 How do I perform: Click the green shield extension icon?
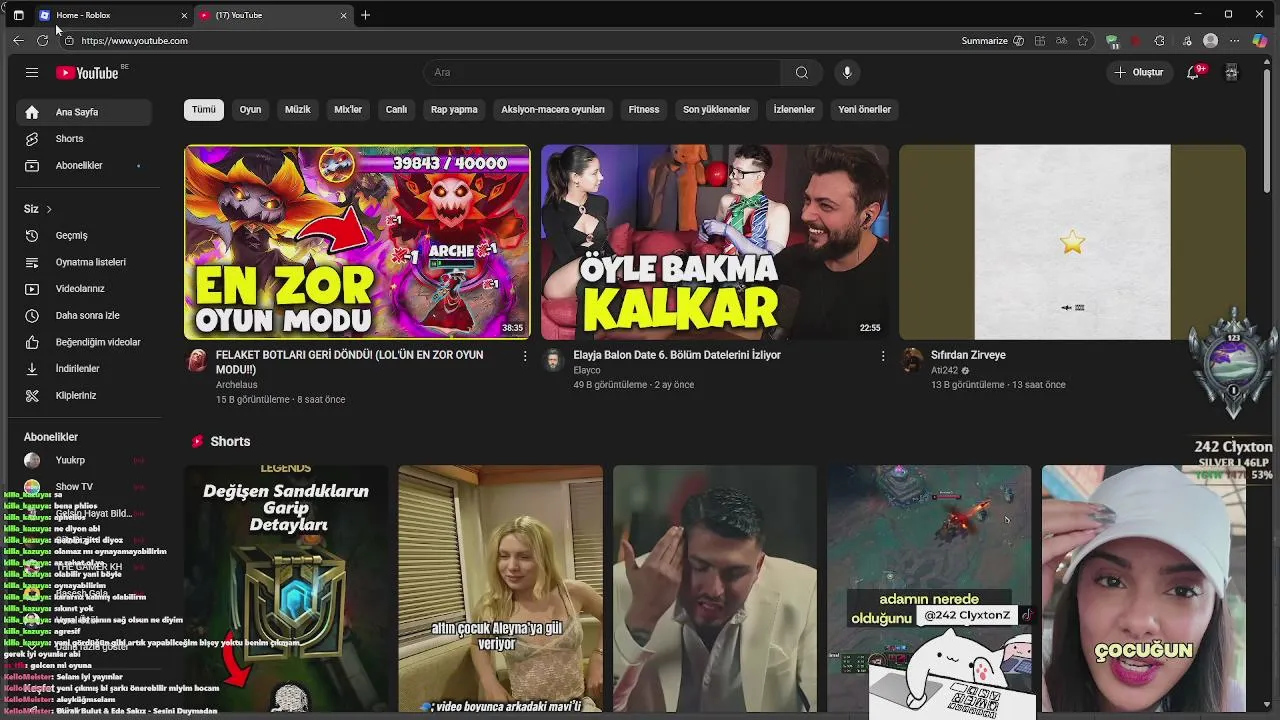[1112, 41]
